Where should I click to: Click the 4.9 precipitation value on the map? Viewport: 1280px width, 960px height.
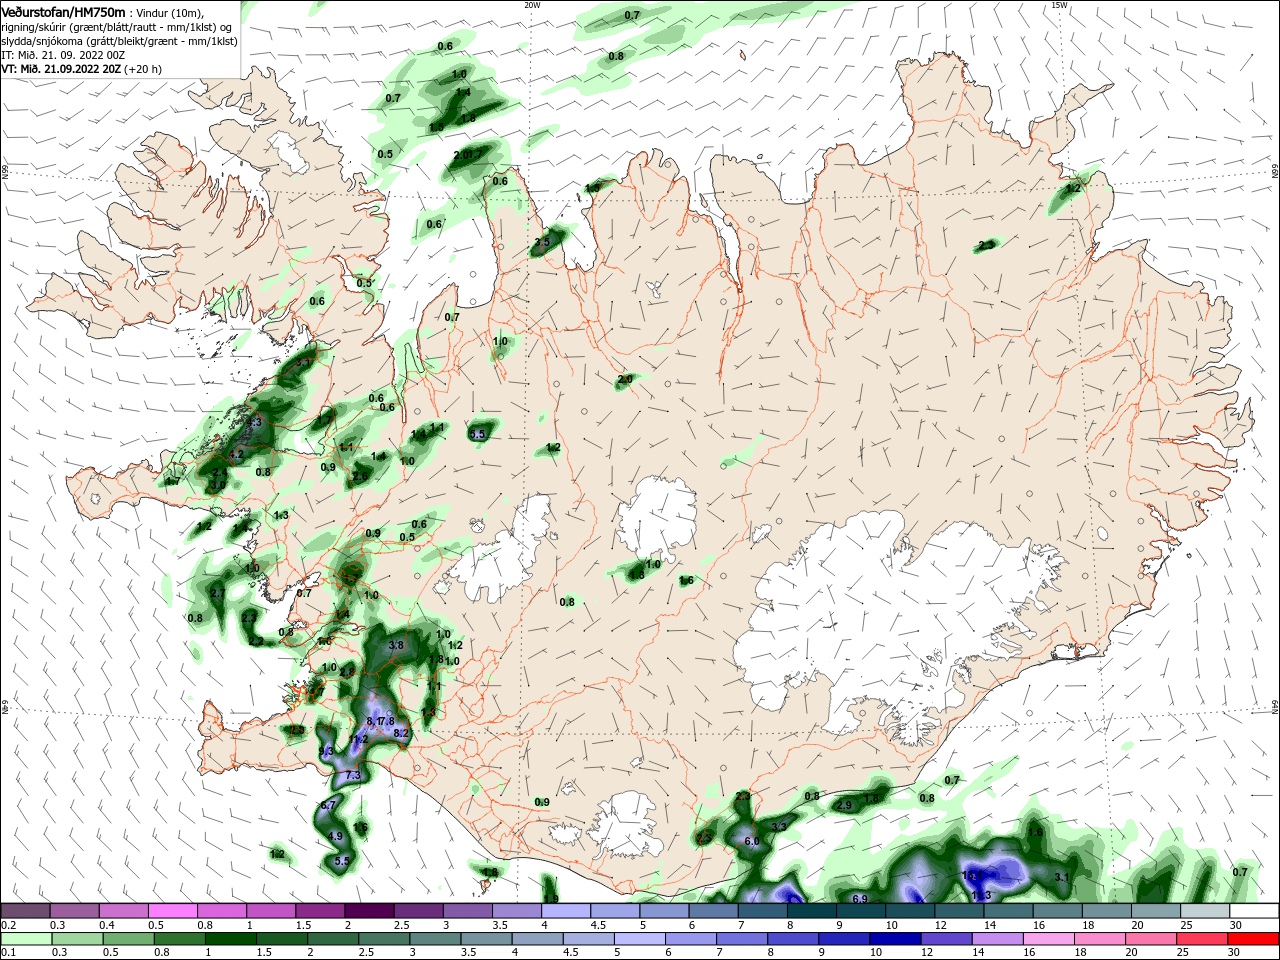[x=336, y=836]
